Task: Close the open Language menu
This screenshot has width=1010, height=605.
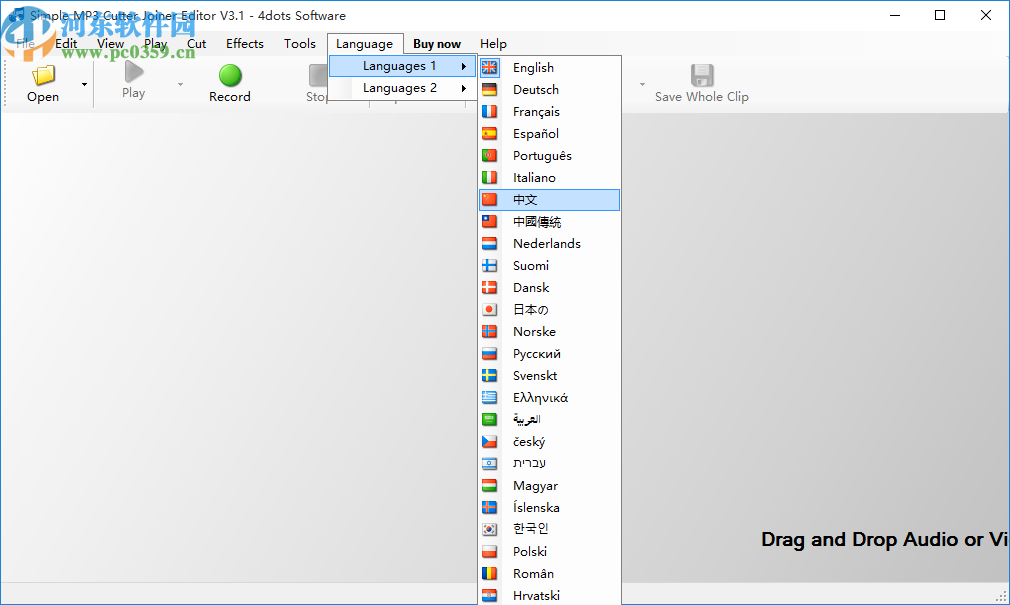Action: (365, 44)
